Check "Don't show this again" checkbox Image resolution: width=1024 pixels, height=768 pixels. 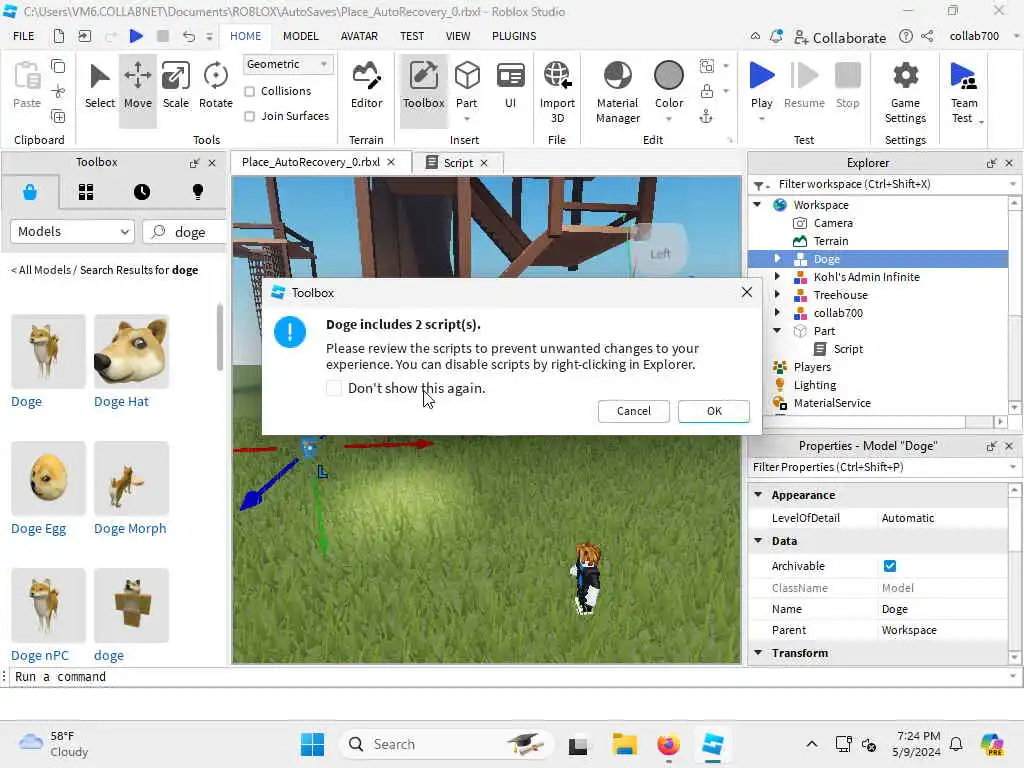(334, 388)
